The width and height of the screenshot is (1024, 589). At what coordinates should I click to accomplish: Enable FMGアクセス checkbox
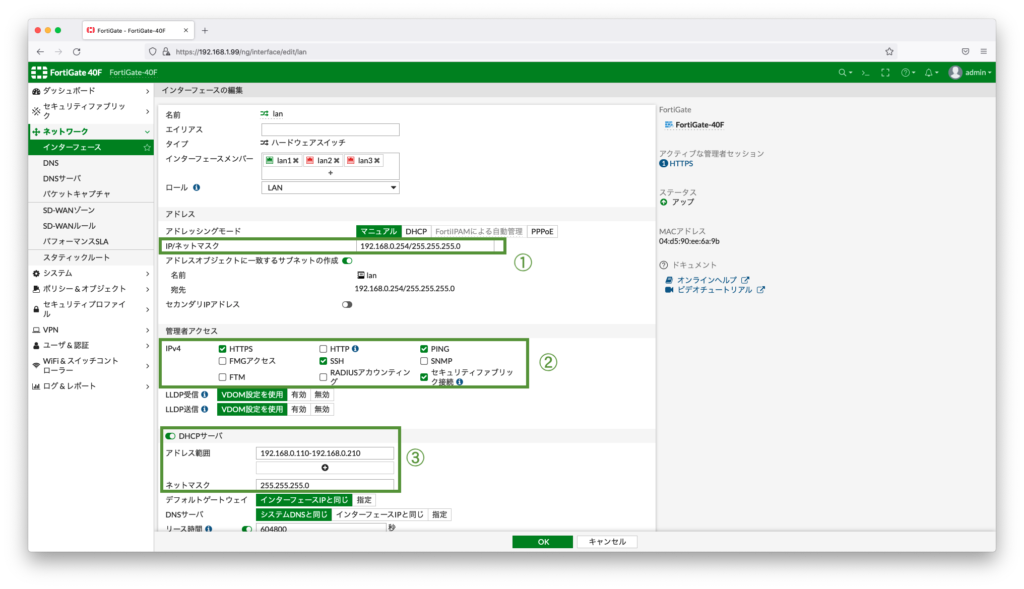pyautogui.click(x=223, y=361)
